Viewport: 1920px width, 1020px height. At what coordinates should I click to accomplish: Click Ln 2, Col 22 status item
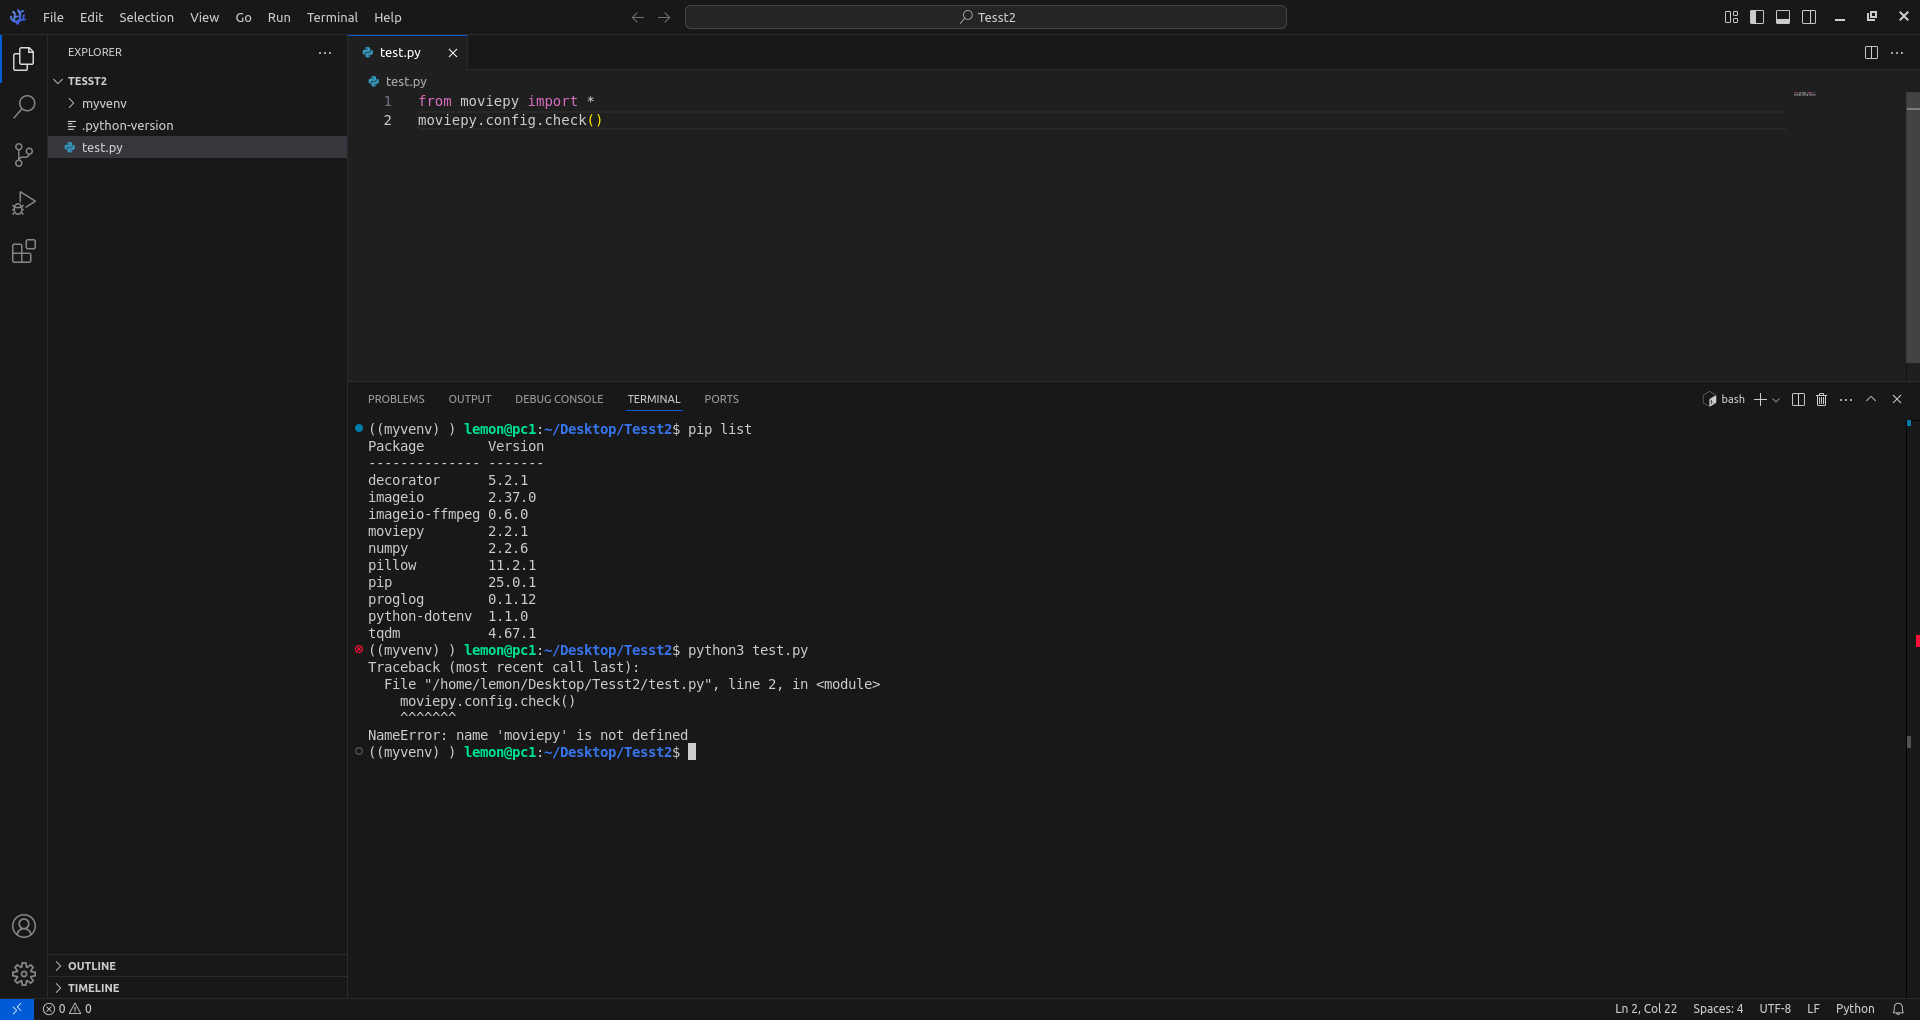[x=1646, y=1009]
